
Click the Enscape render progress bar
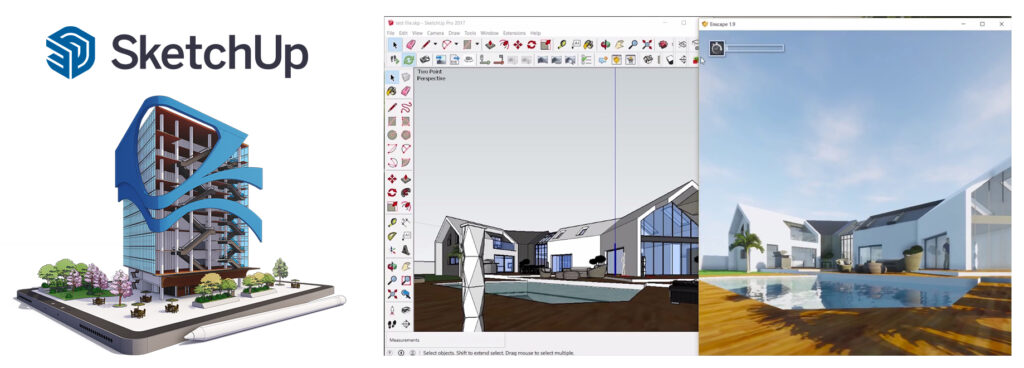(x=755, y=48)
